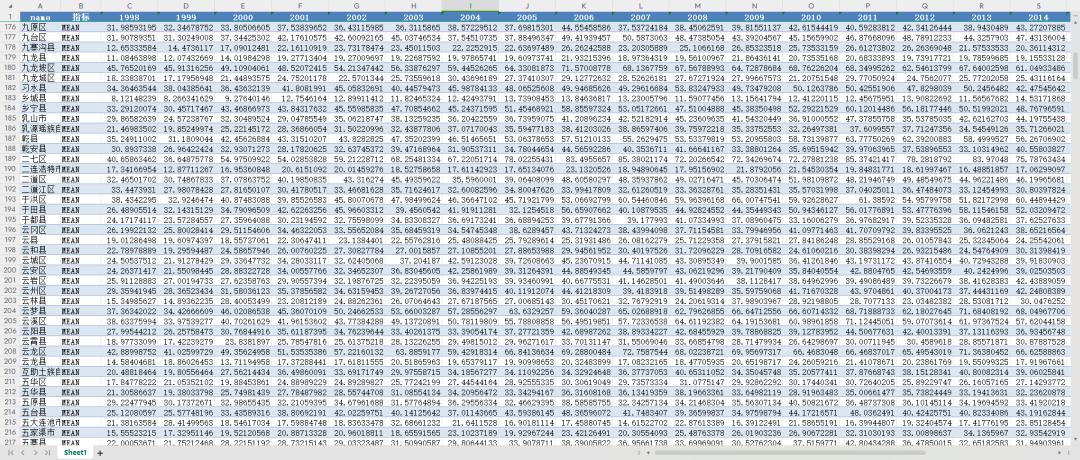The height and width of the screenshot is (460, 1080).
Task: Select cell 34.1365967 in row 216
Action: (982, 433)
